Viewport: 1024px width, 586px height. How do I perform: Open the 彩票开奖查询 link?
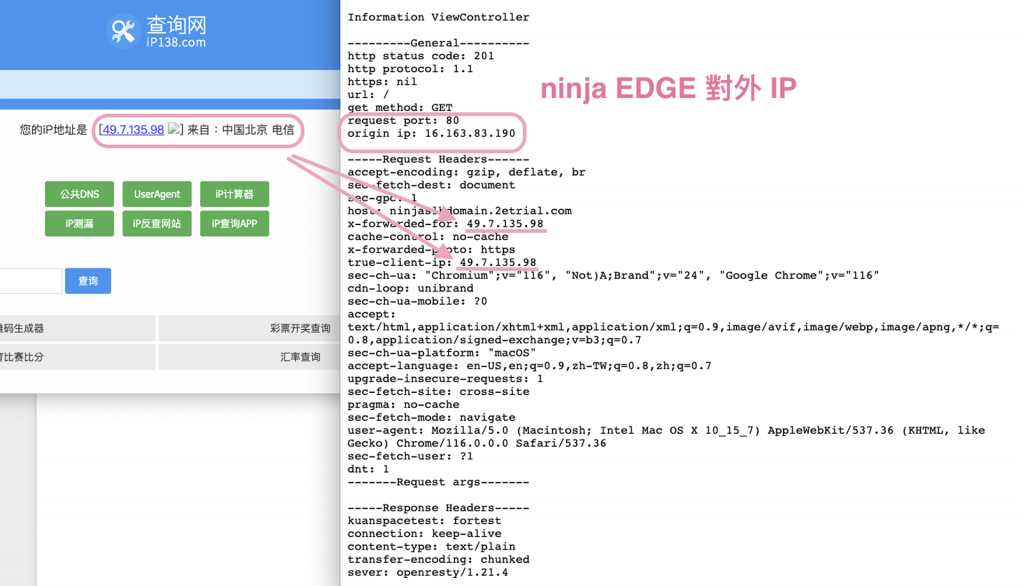pyautogui.click(x=300, y=329)
